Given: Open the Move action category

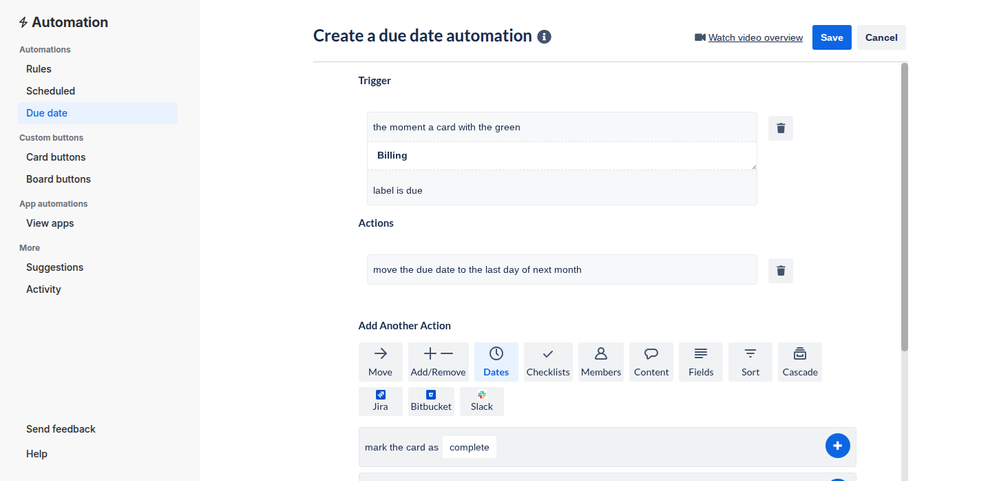Looking at the screenshot, I should [x=380, y=362].
